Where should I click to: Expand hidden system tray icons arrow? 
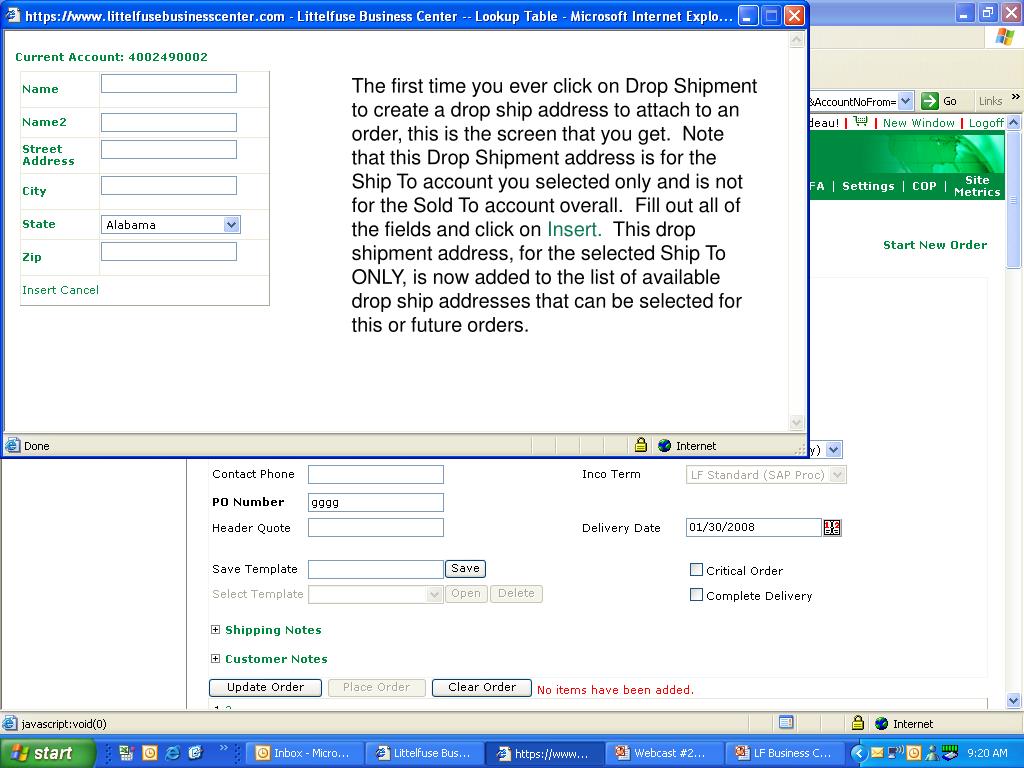(859, 753)
